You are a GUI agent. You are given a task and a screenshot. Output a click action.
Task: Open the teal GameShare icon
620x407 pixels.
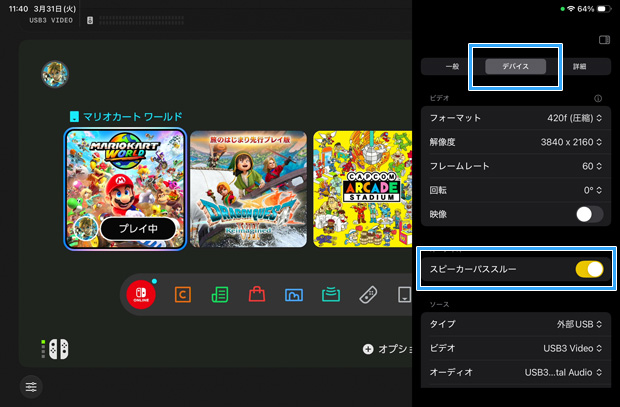tap(331, 295)
